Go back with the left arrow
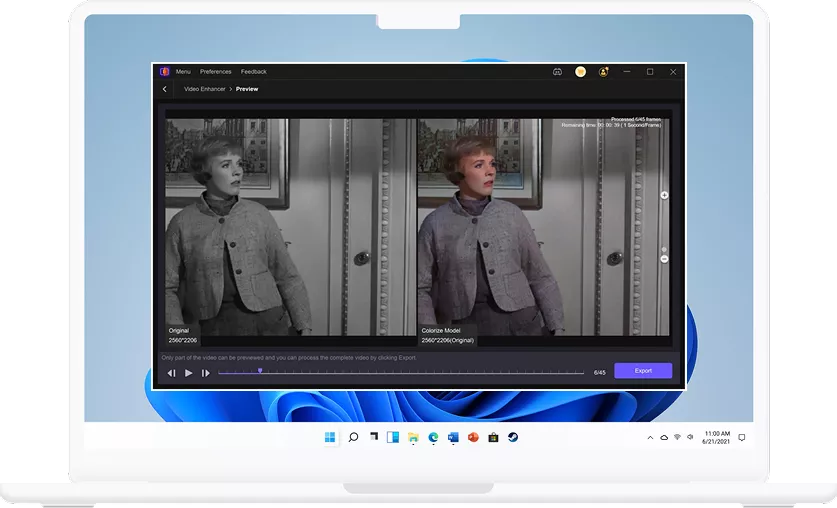The width and height of the screenshot is (837, 508). (x=164, y=89)
